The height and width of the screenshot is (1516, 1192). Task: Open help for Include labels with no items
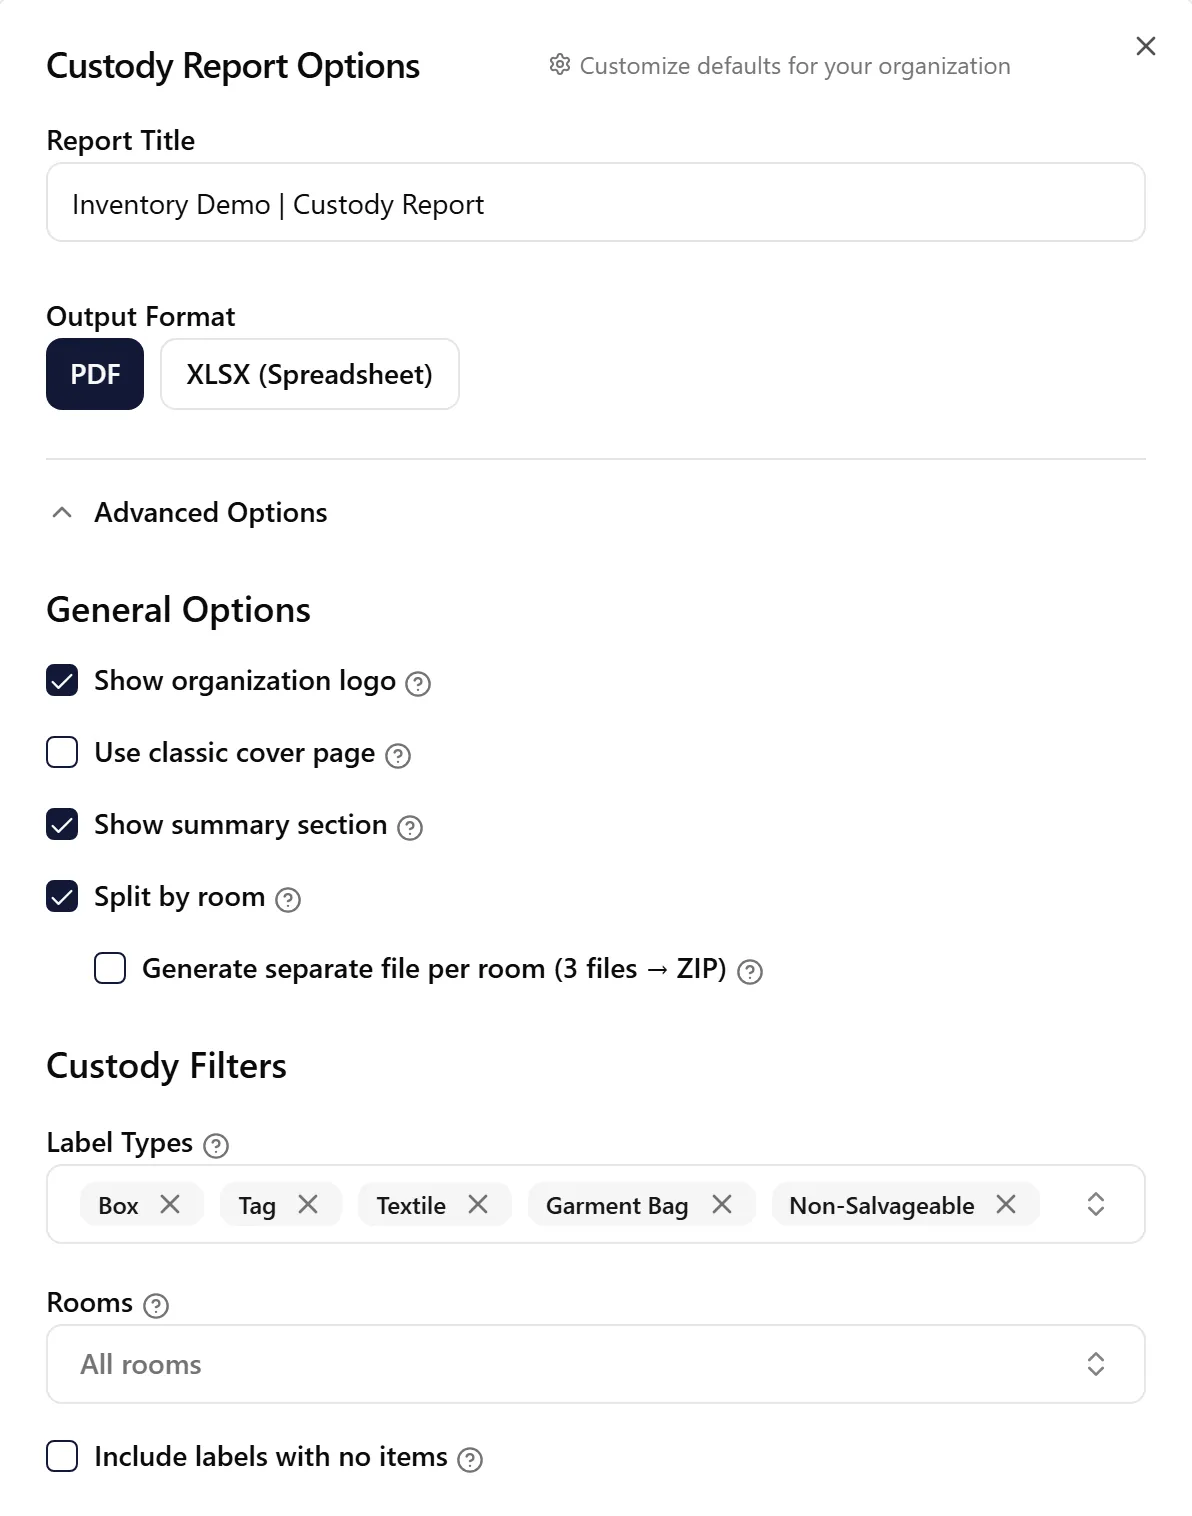click(470, 1460)
